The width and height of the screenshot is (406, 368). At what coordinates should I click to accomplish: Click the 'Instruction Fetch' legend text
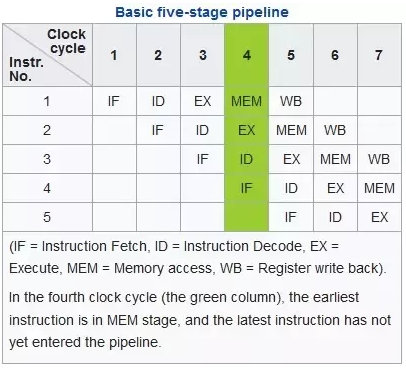pyautogui.click(x=94, y=246)
